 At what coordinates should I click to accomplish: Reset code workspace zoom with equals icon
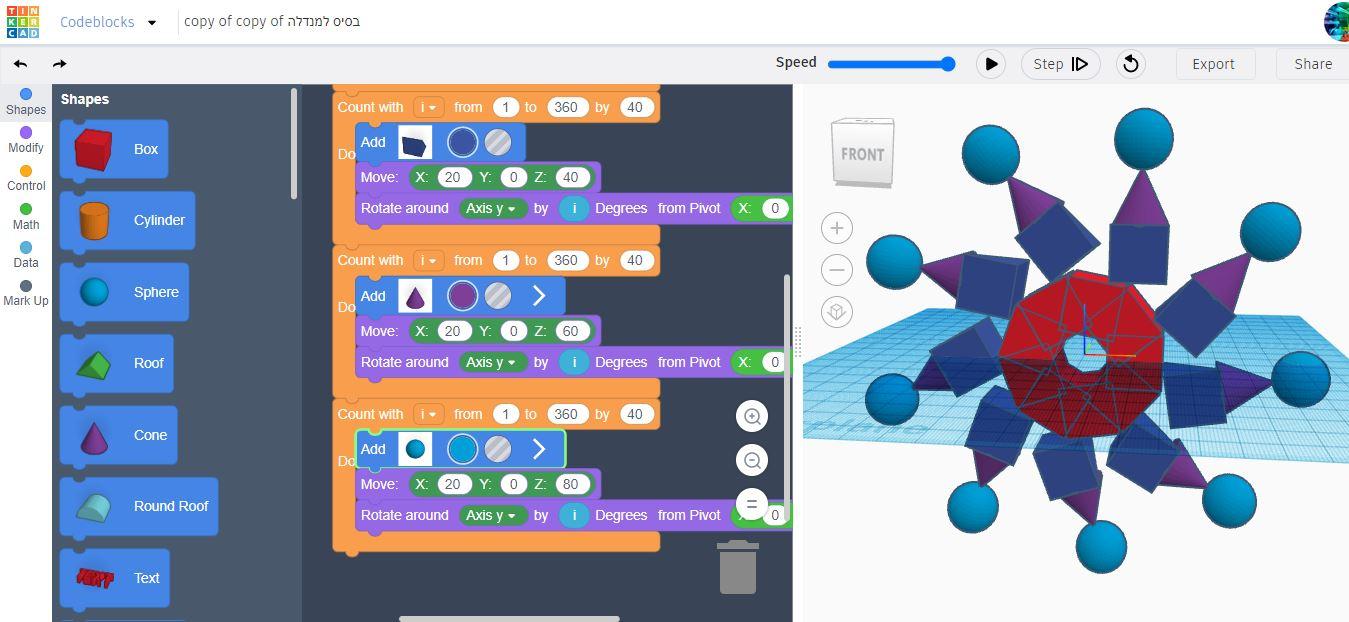(x=752, y=504)
